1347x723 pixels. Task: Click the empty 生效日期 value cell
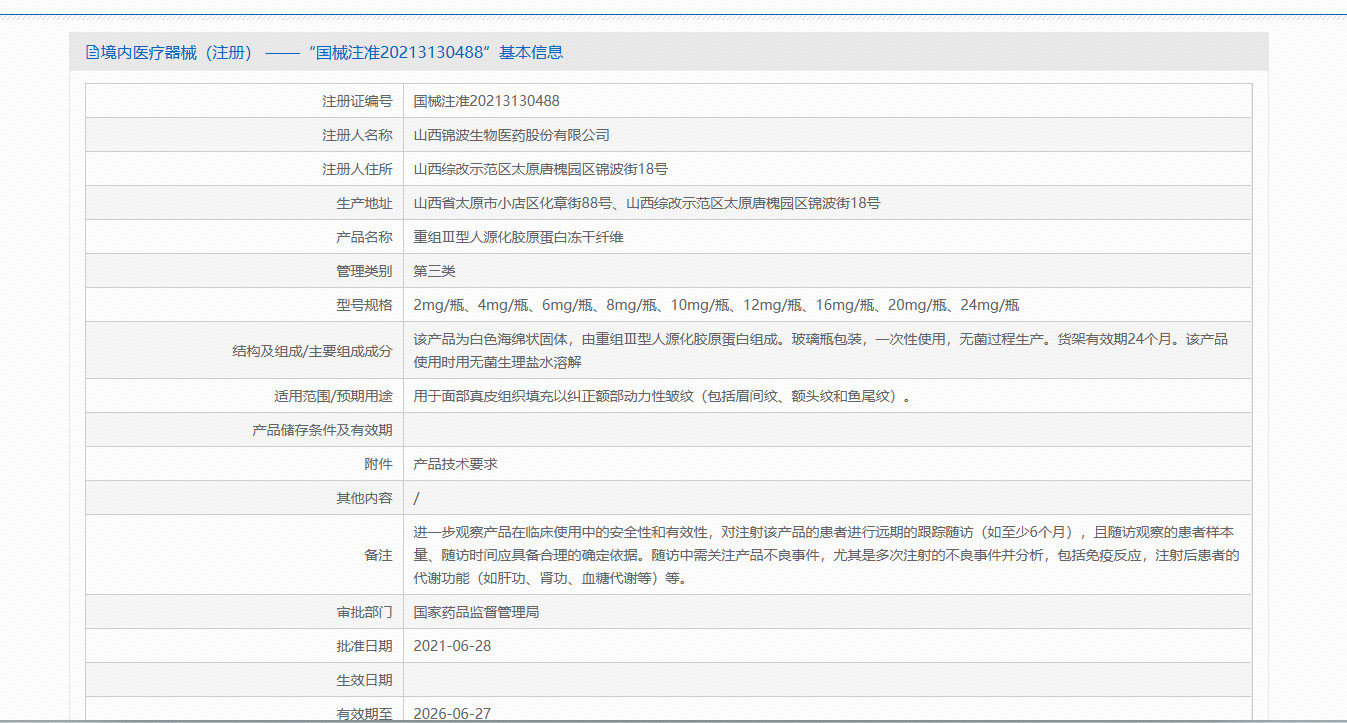click(x=826, y=680)
